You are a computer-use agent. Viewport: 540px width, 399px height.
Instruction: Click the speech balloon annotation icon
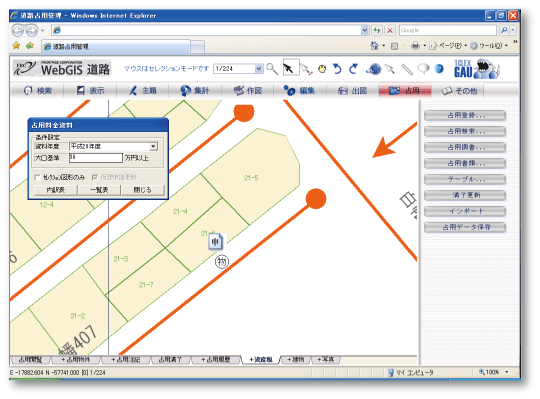tap(424, 69)
